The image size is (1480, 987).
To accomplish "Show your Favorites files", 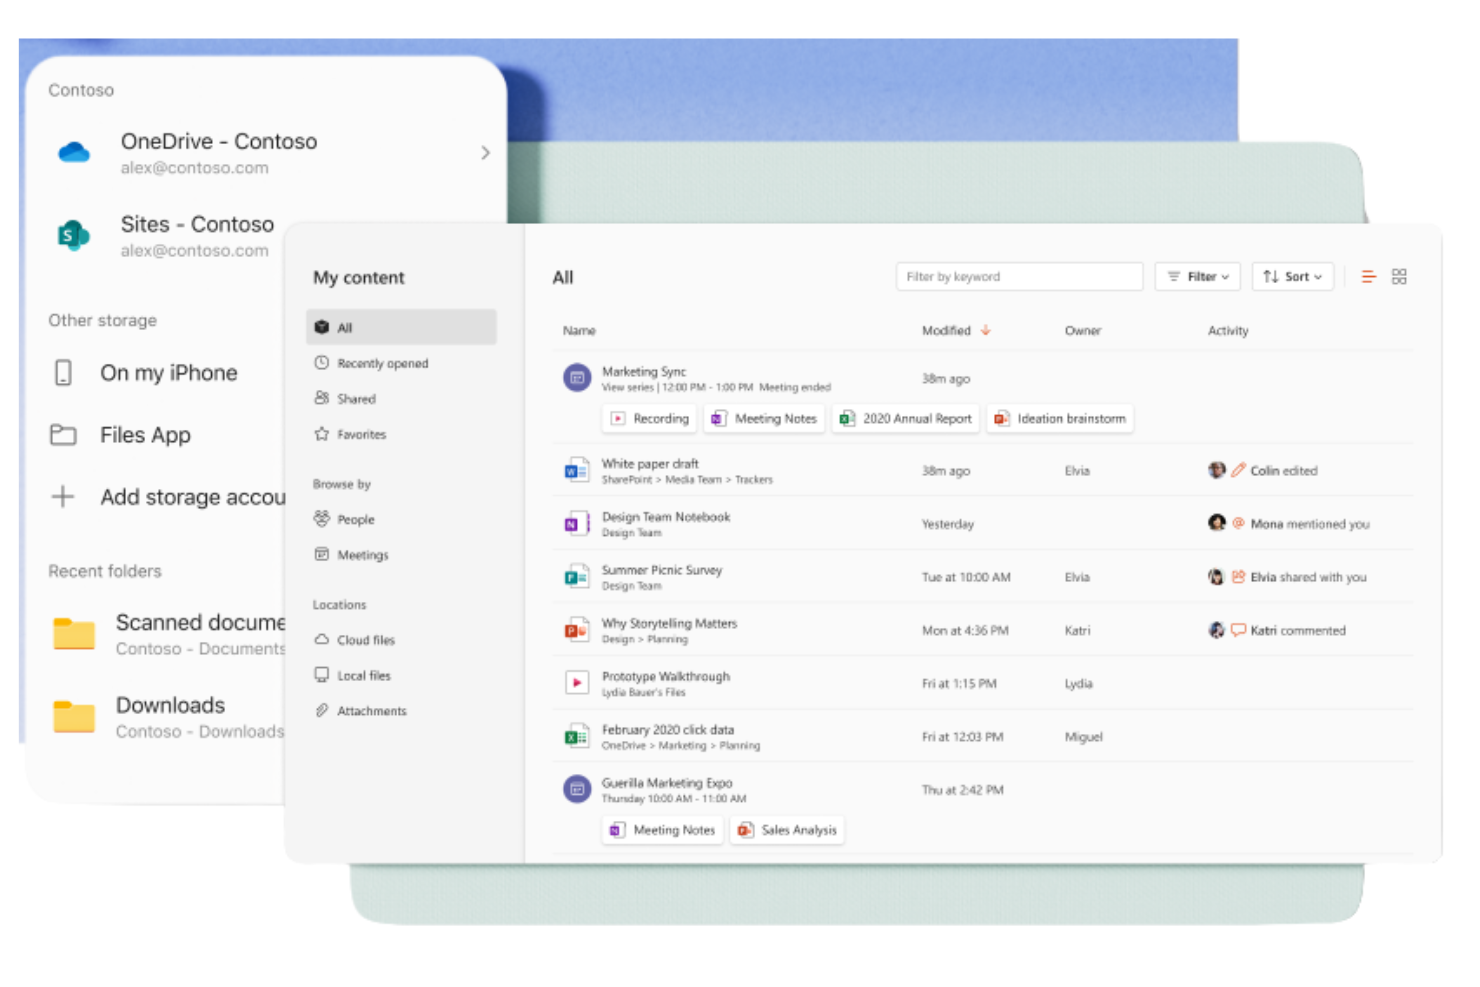I will click(360, 434).
